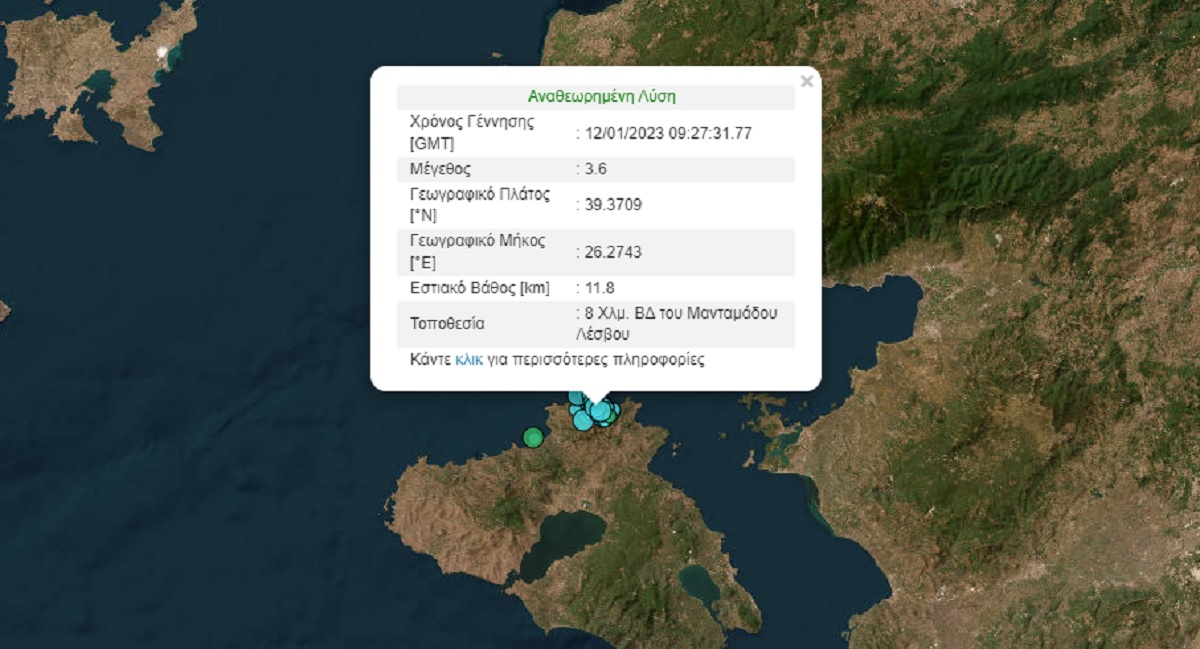Select the latitude value '39.3709'
The width and height of the screenshot is (1200, 649).
[x=613, y=205]
